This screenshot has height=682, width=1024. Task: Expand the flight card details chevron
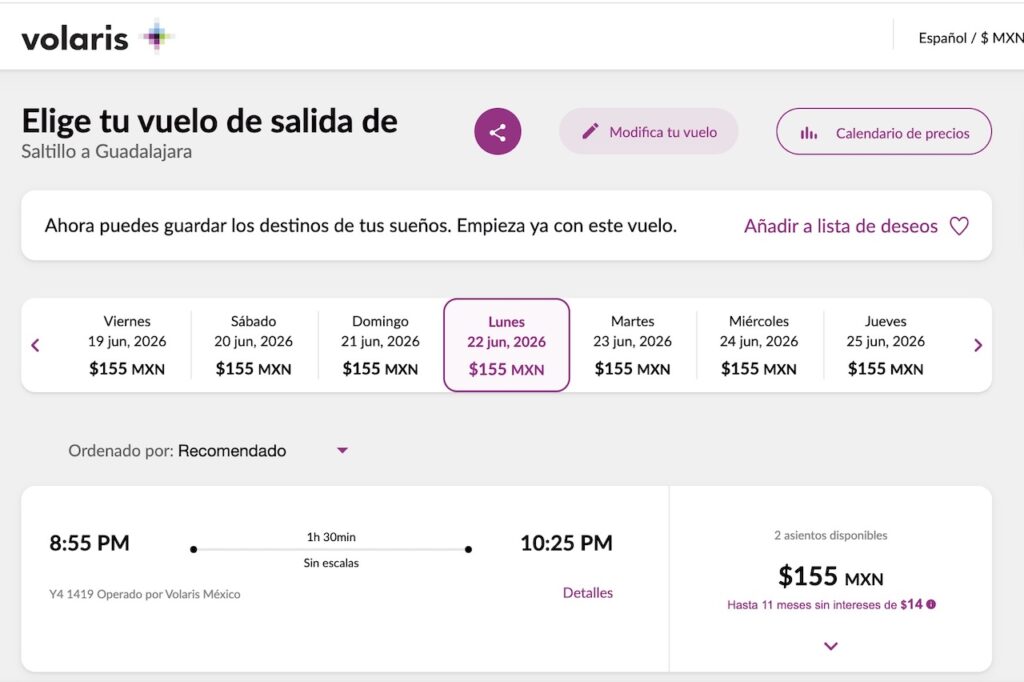830,646
